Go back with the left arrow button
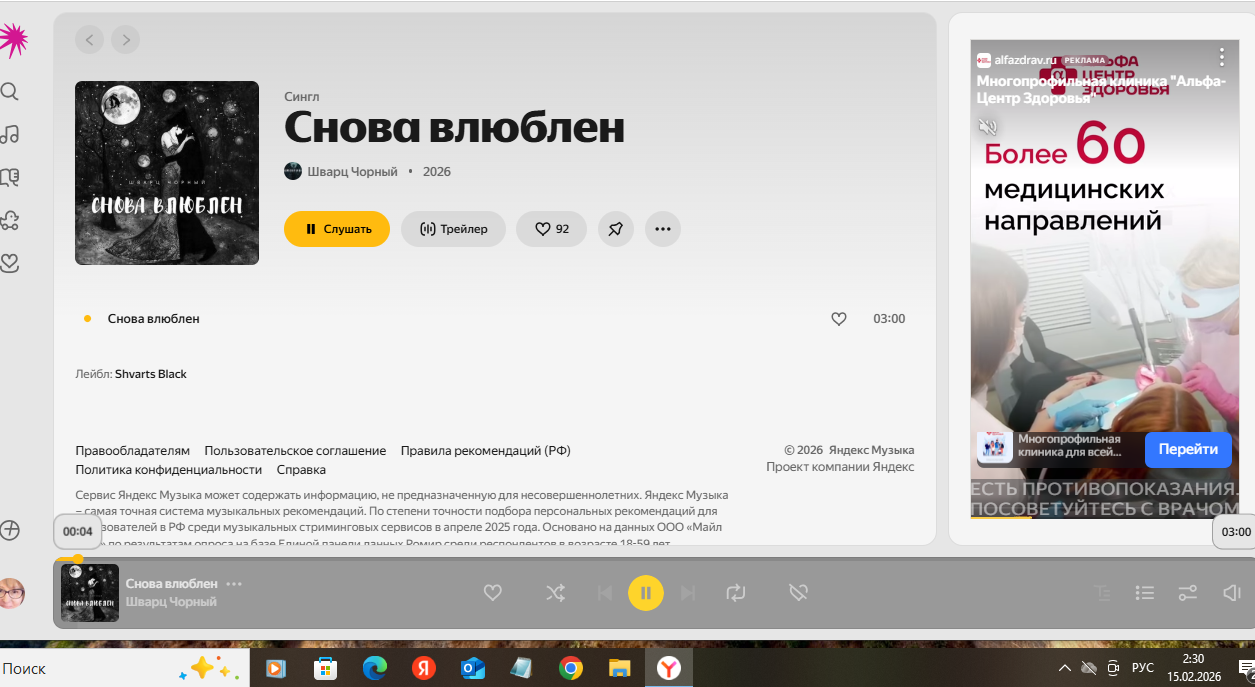 [90, 40]
